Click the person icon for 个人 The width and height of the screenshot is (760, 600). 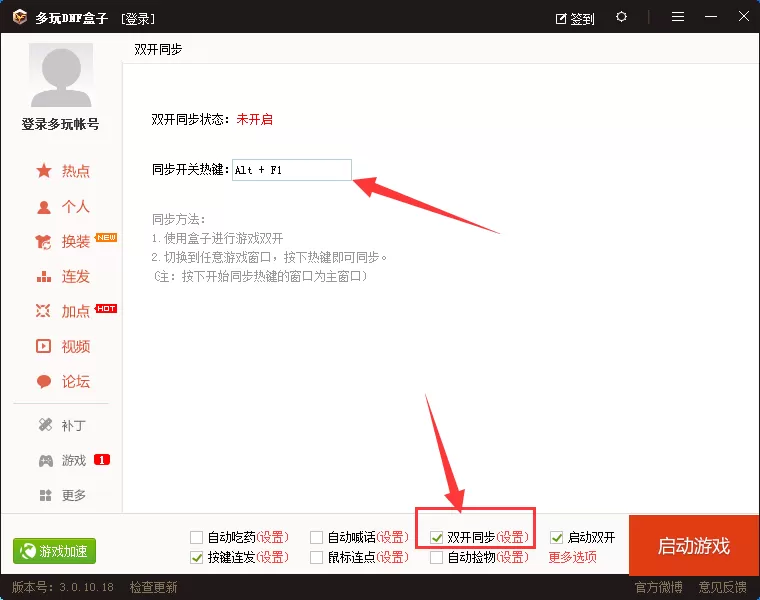(x=44, y=207)
